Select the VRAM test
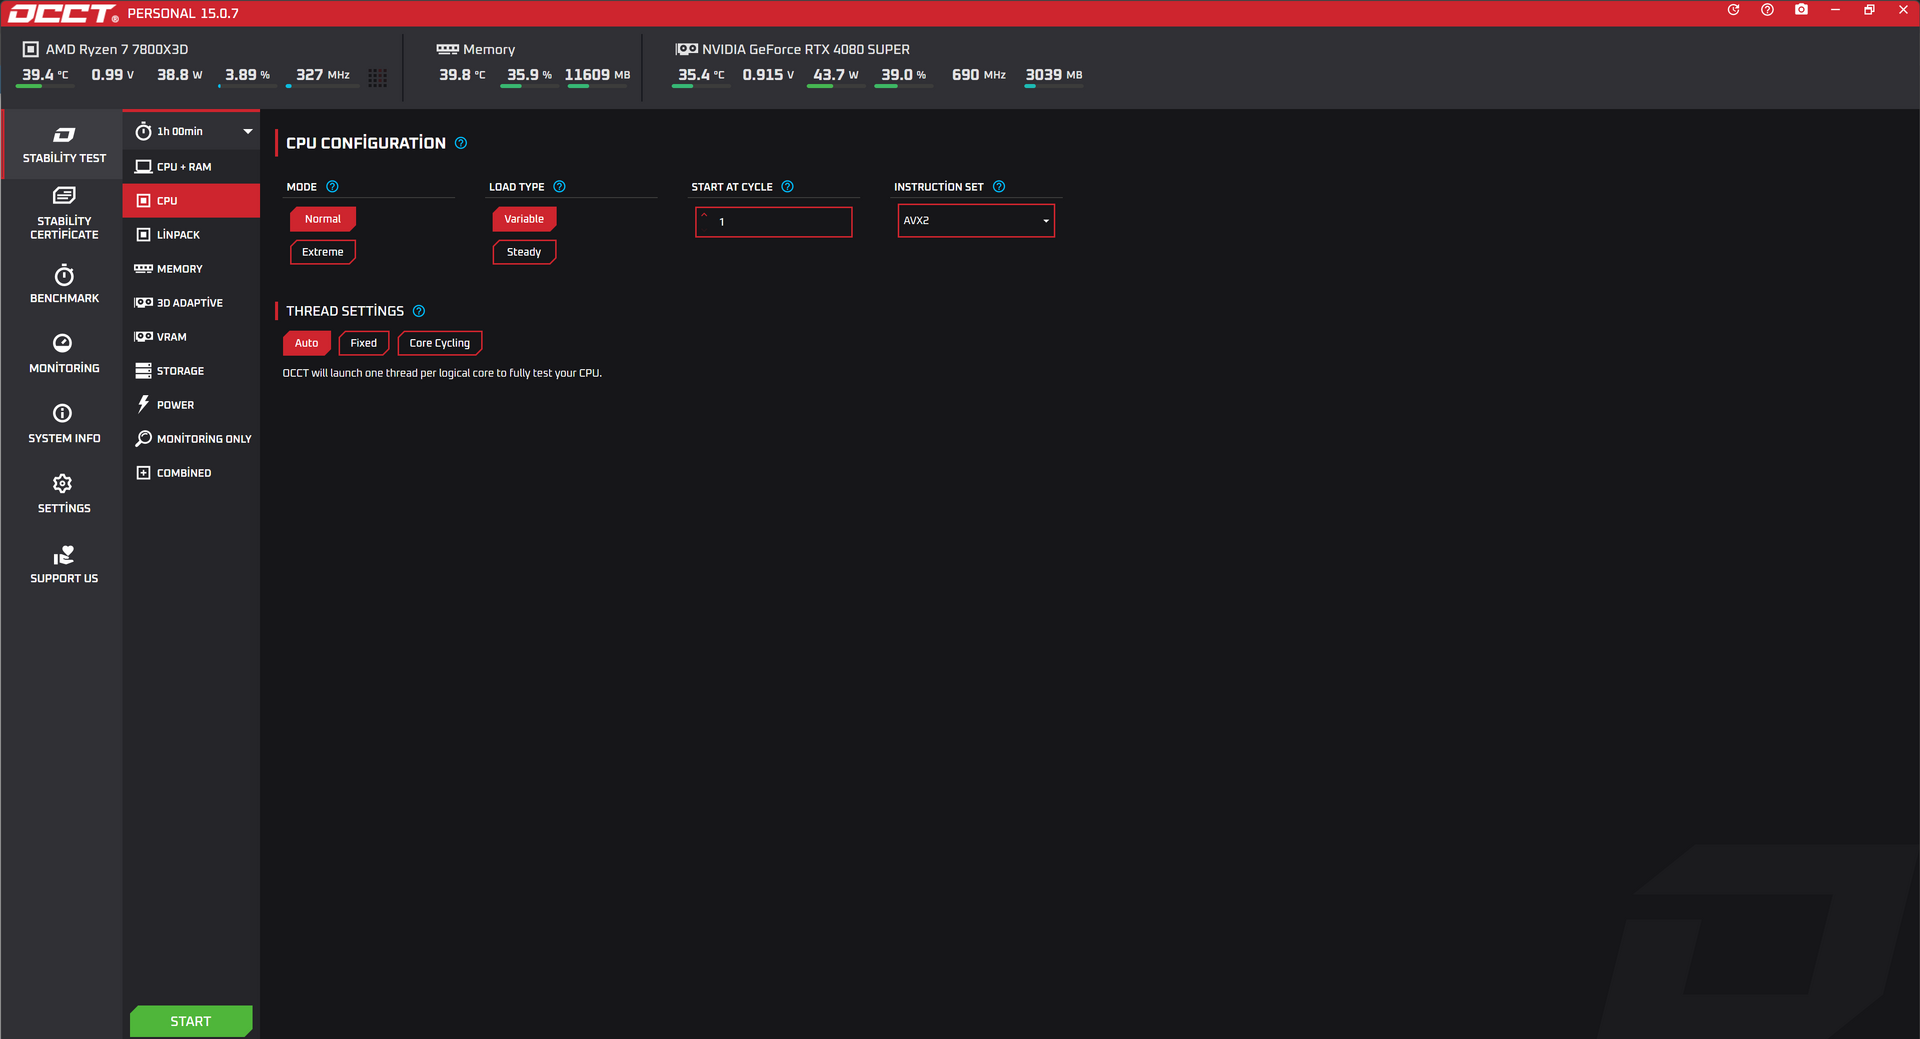The height and width of the screenshot is (1039, 1920). (192, 337)
